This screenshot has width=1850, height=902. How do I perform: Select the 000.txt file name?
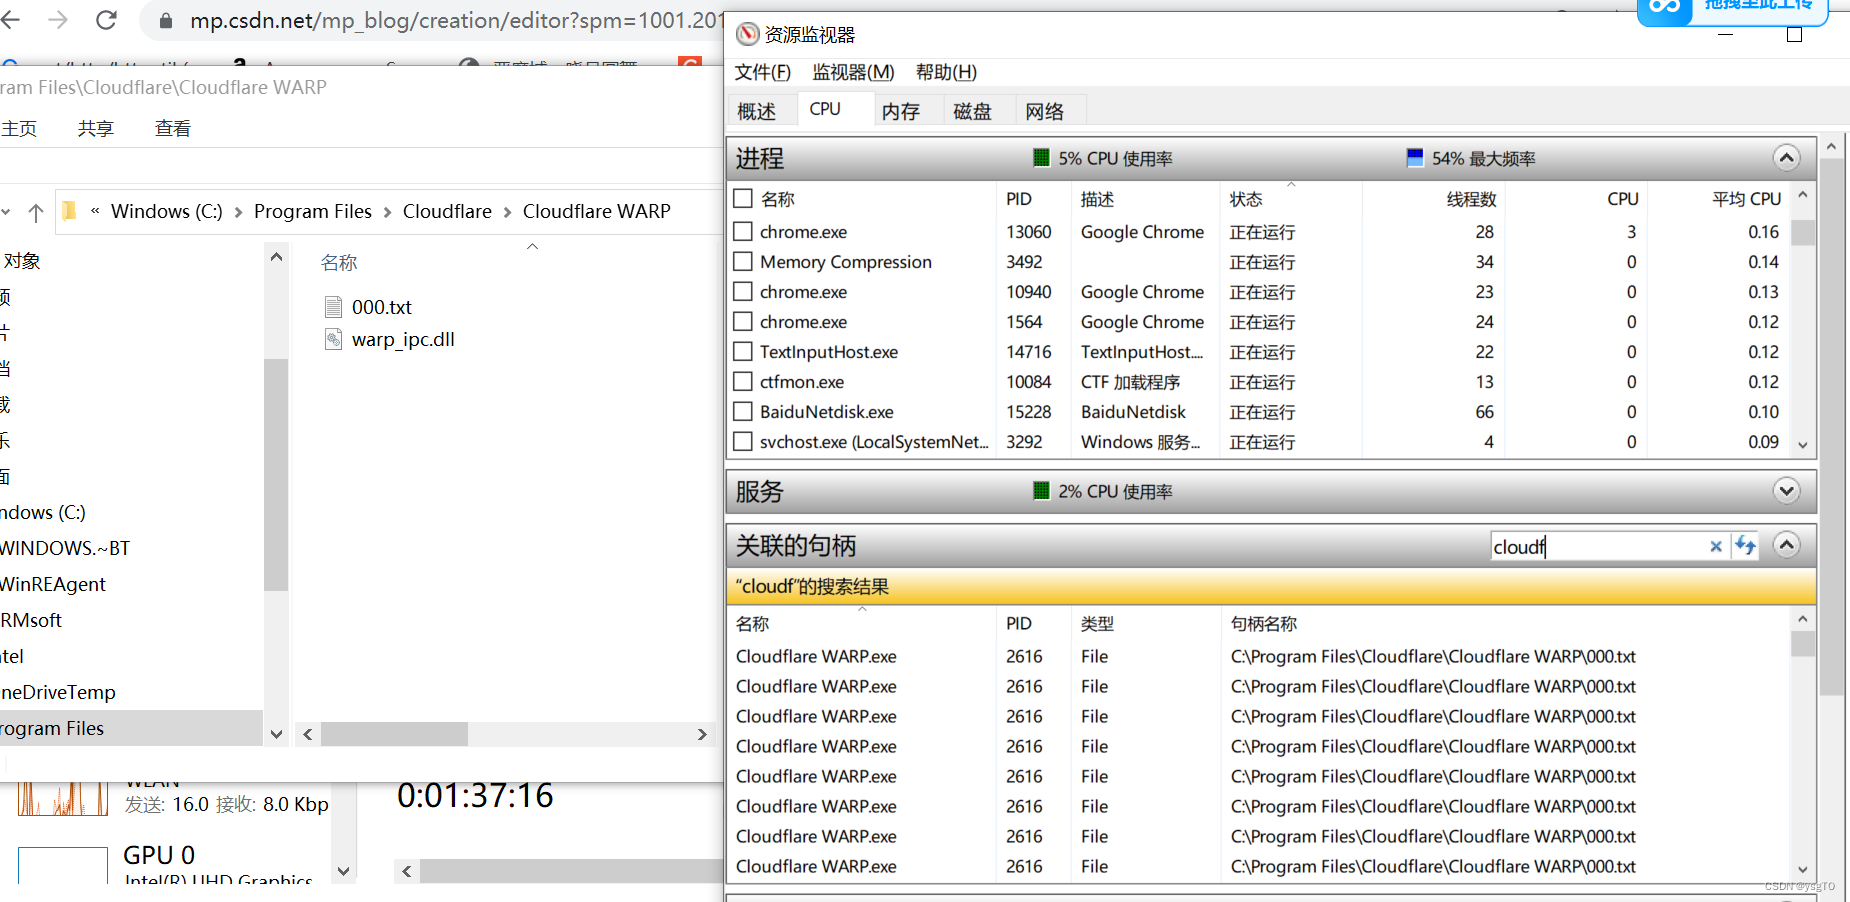382,307
